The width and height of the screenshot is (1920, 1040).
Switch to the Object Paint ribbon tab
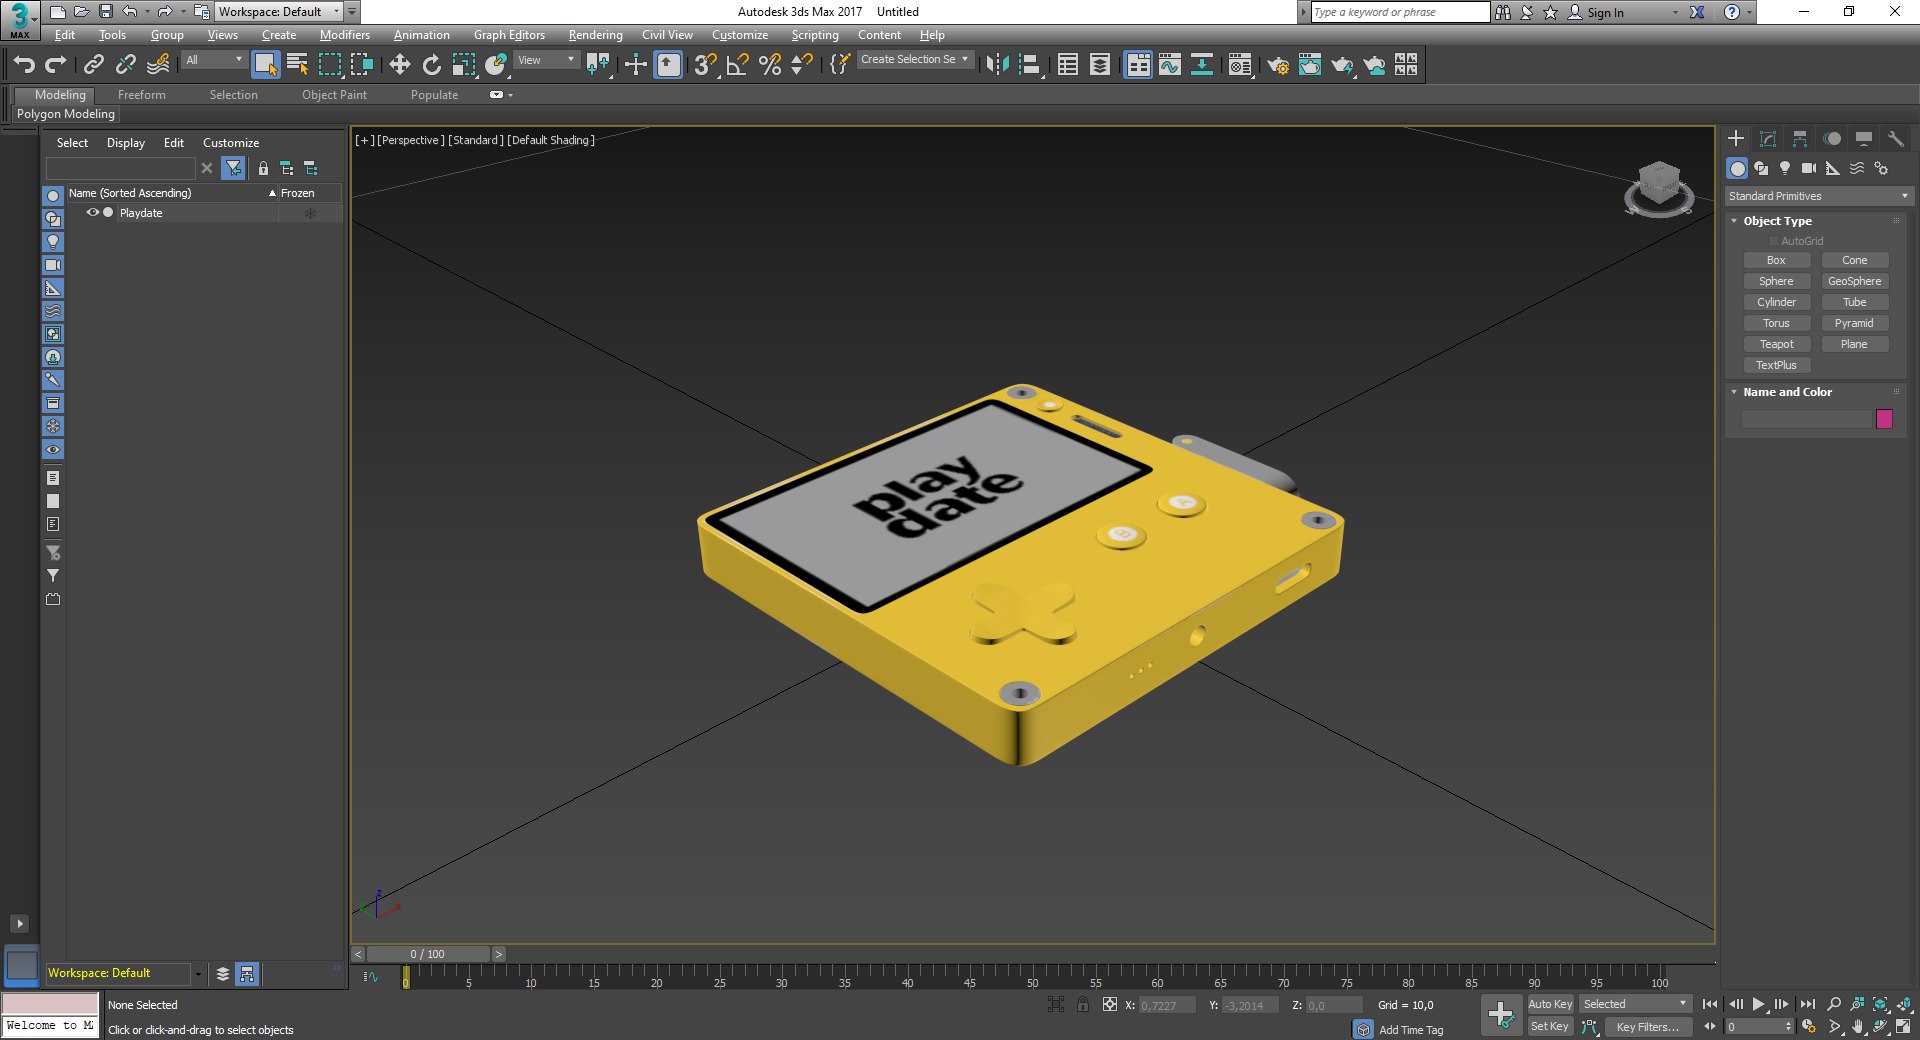click(335, 95)
